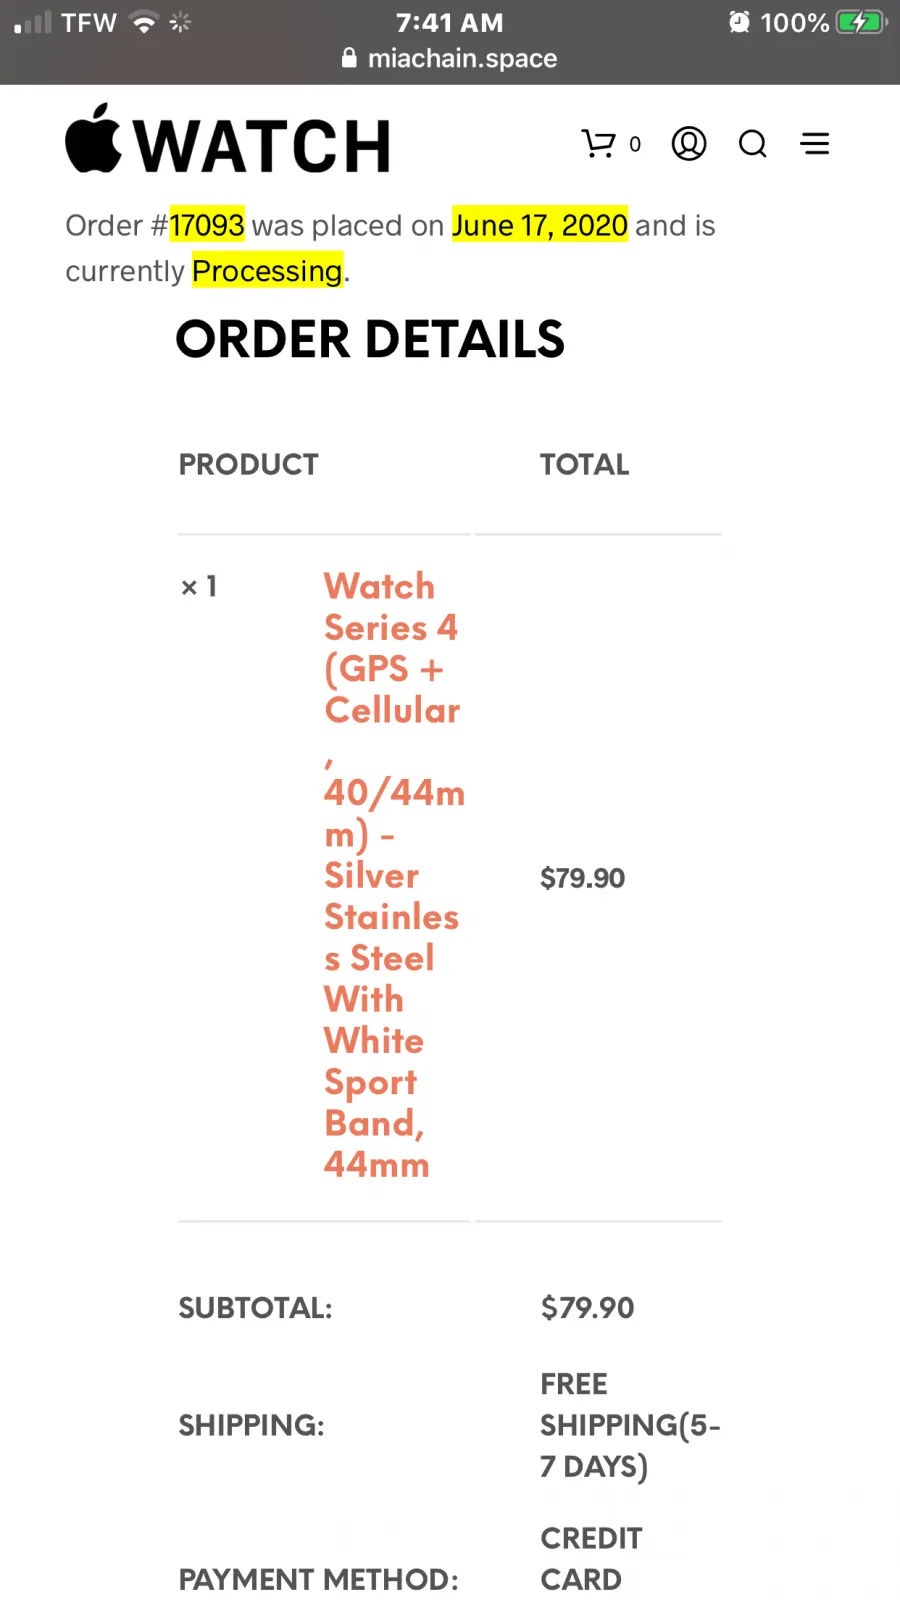Tap the 7:41 AM clock
Image resolution: width=900 pixels, height=1600 pixels.
[x=450, y=22]
